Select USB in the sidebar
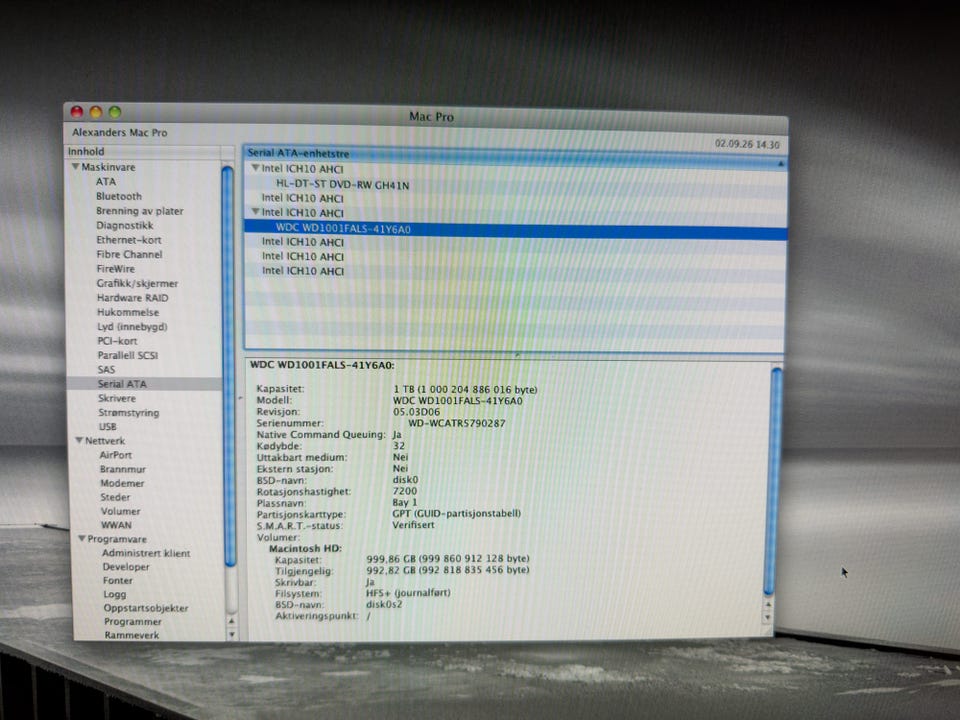960x720 pixels. pos(108,427)
